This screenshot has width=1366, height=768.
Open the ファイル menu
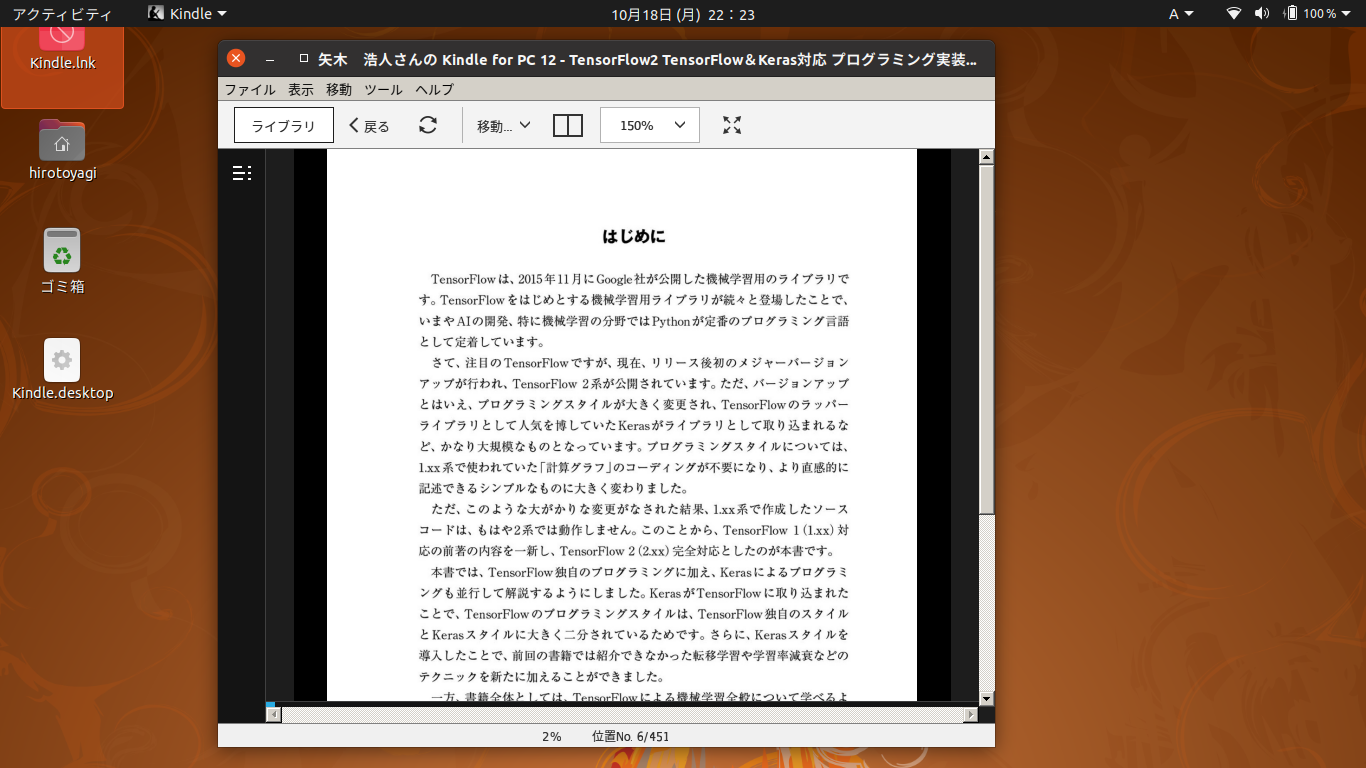(250, 89)
